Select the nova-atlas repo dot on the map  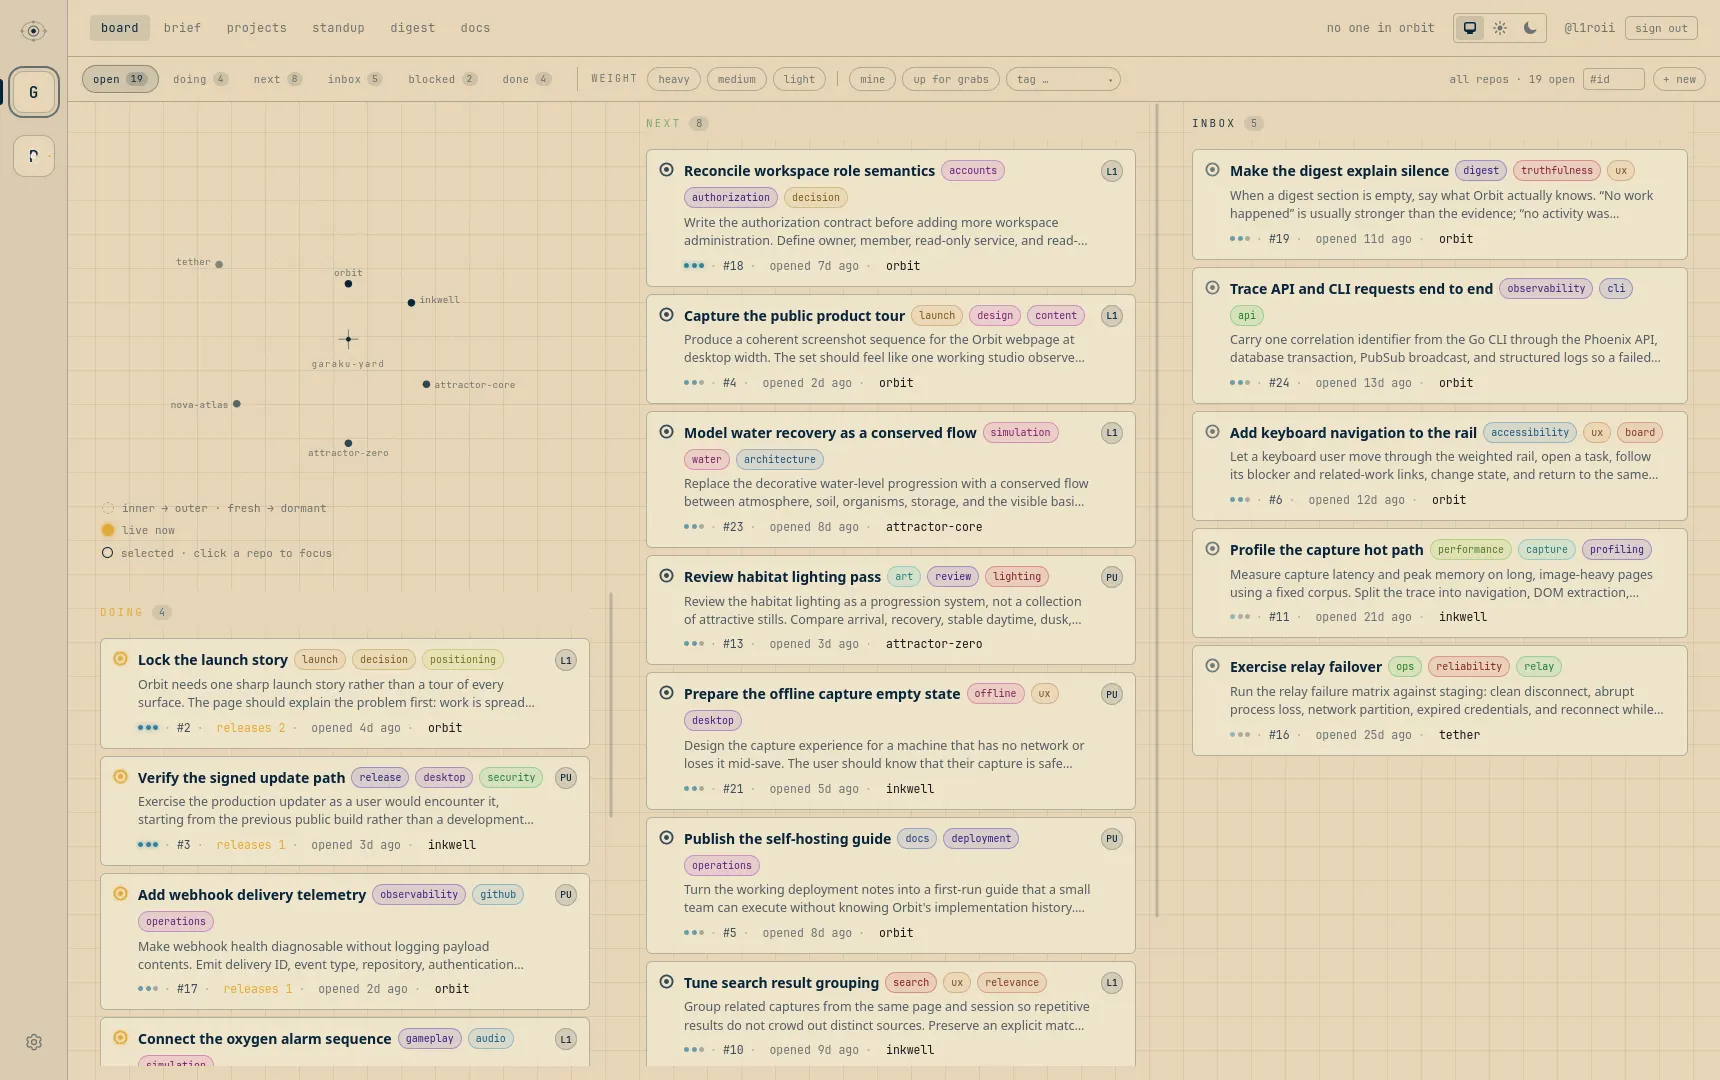[x=237, y=404]
